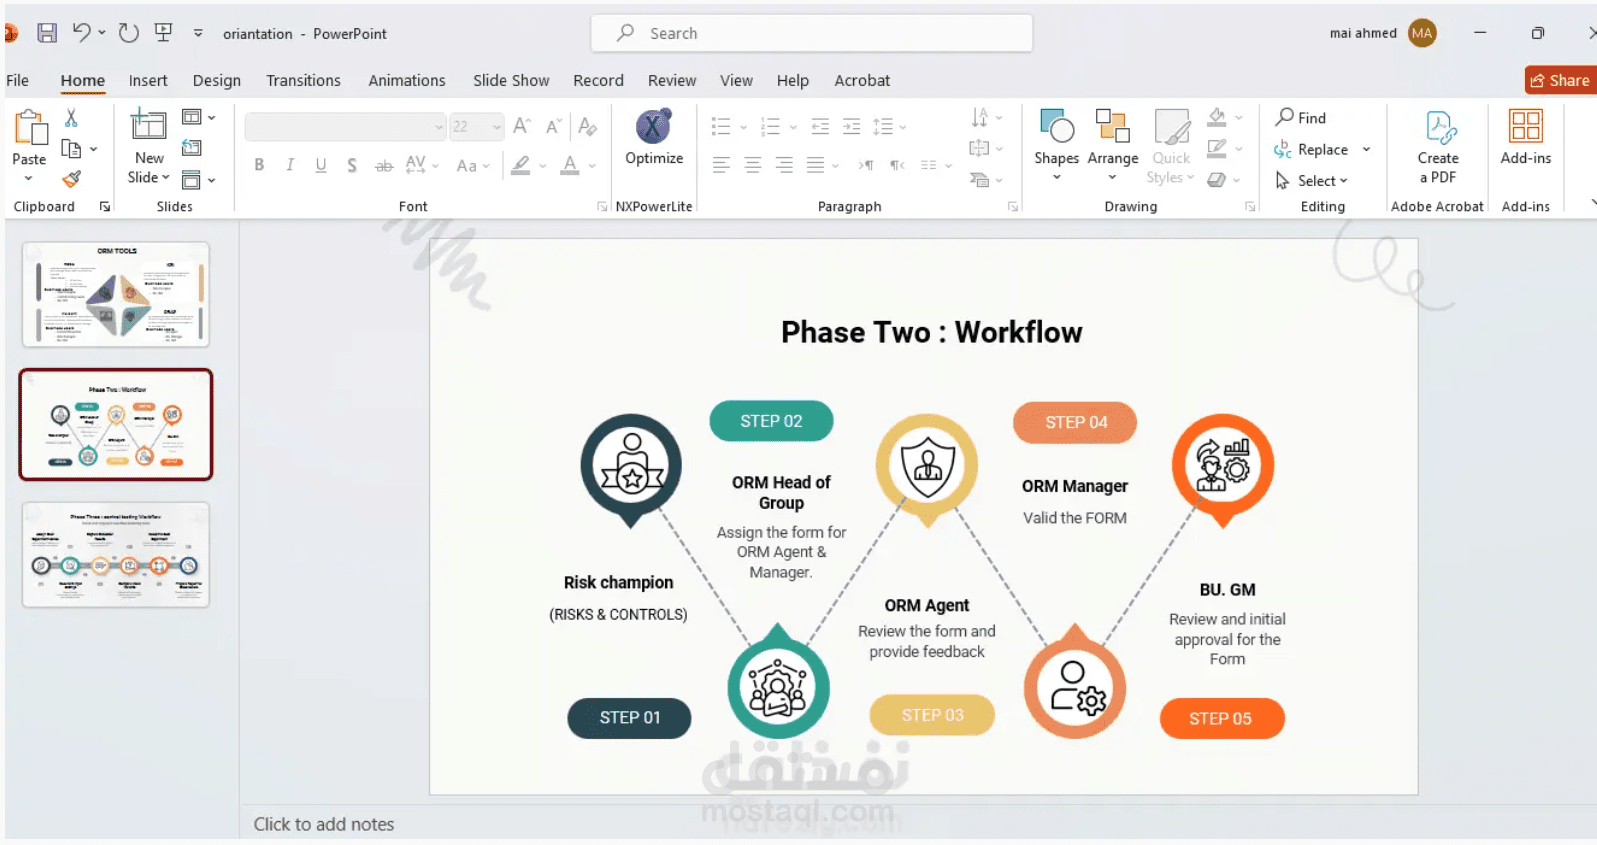Increase font size with the larger A
The height and width of the screenshot is (845, 1597).
(x=521, y=126)
